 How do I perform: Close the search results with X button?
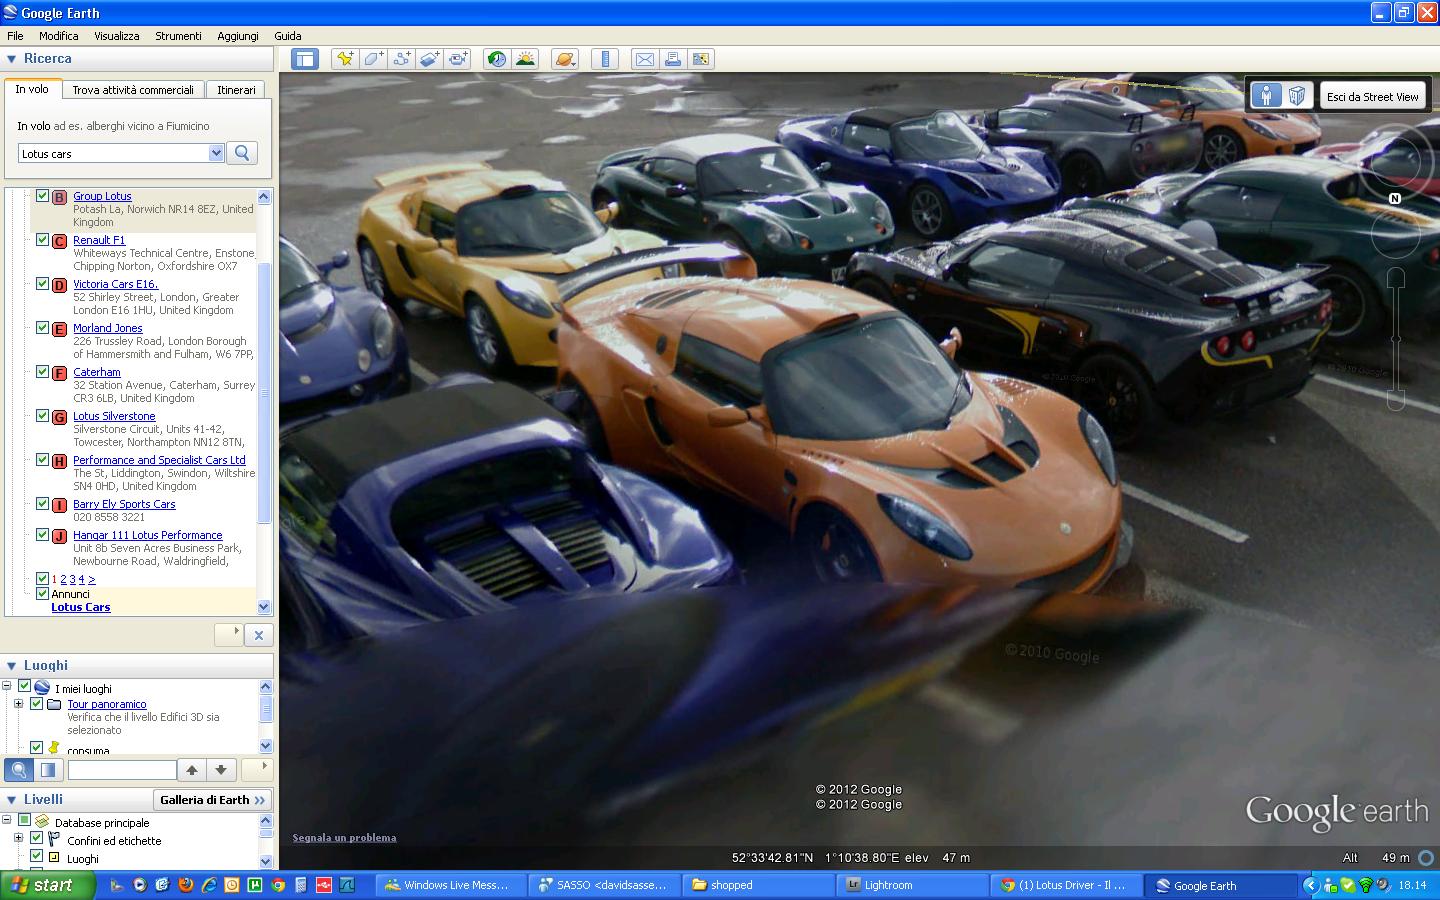258,635
